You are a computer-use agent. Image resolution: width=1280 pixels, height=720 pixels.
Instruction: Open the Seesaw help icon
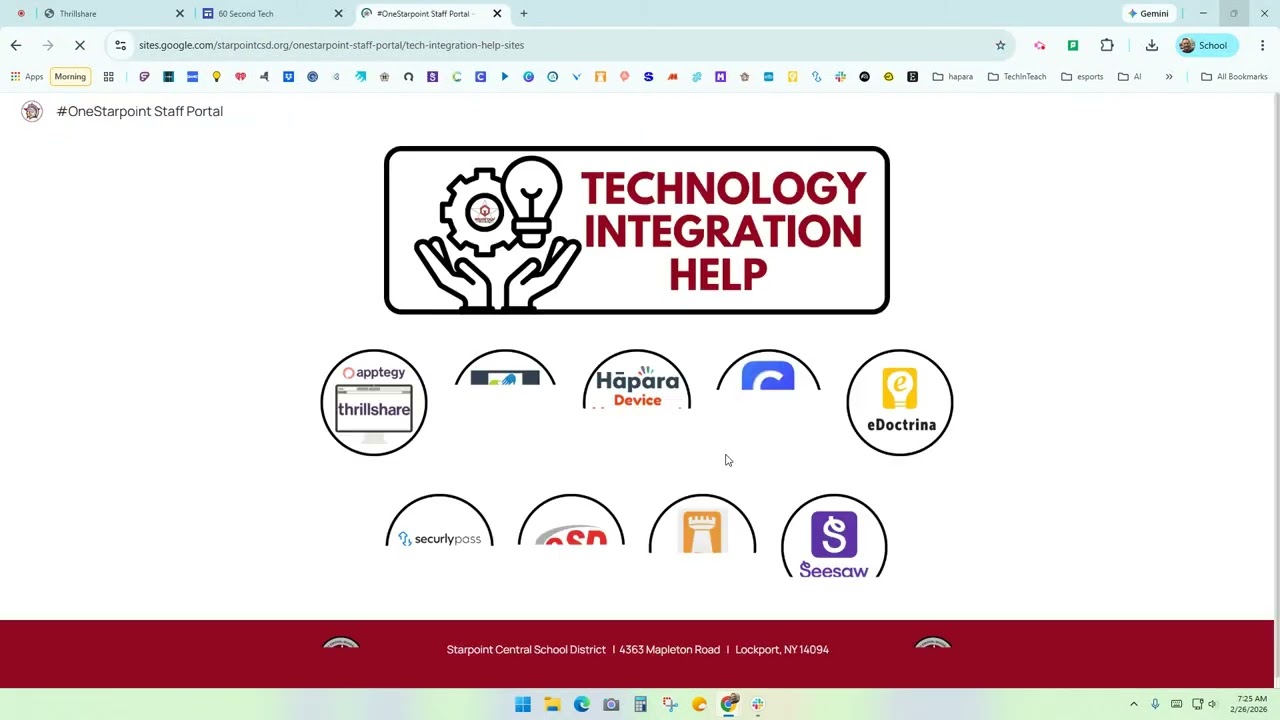[x=834, y=537]
